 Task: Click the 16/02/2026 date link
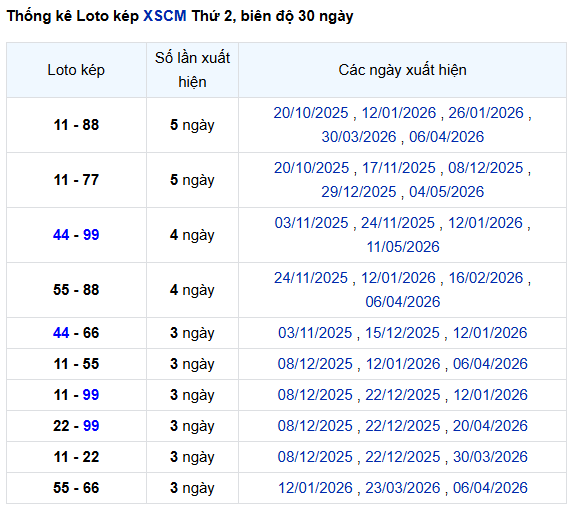[x=486, y=278]
